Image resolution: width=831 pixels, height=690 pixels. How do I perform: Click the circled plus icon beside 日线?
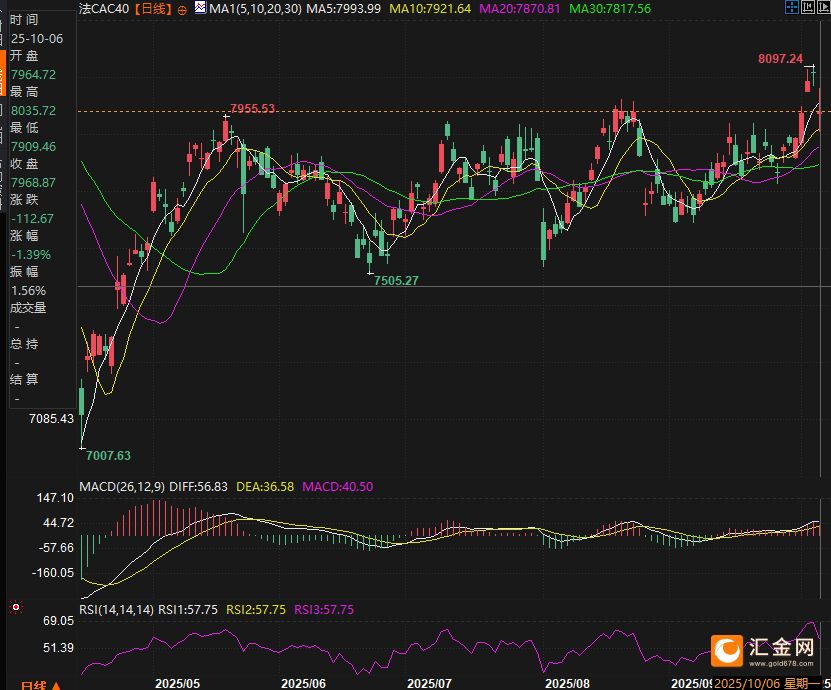pos(181,8)
